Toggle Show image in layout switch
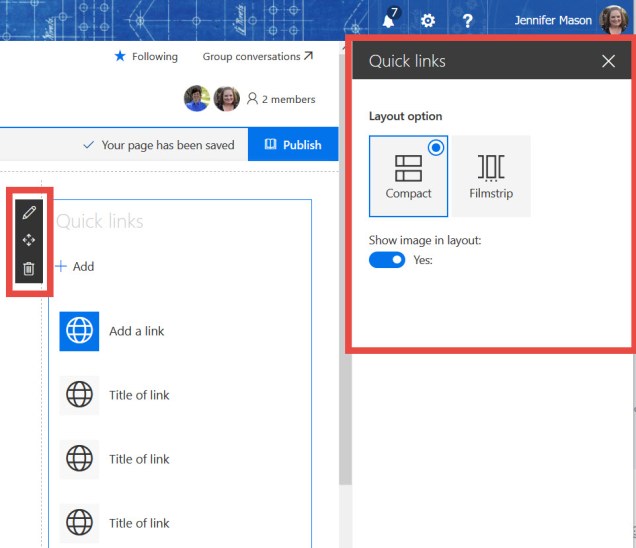636x548 pixels. click(x=387, y=260)
